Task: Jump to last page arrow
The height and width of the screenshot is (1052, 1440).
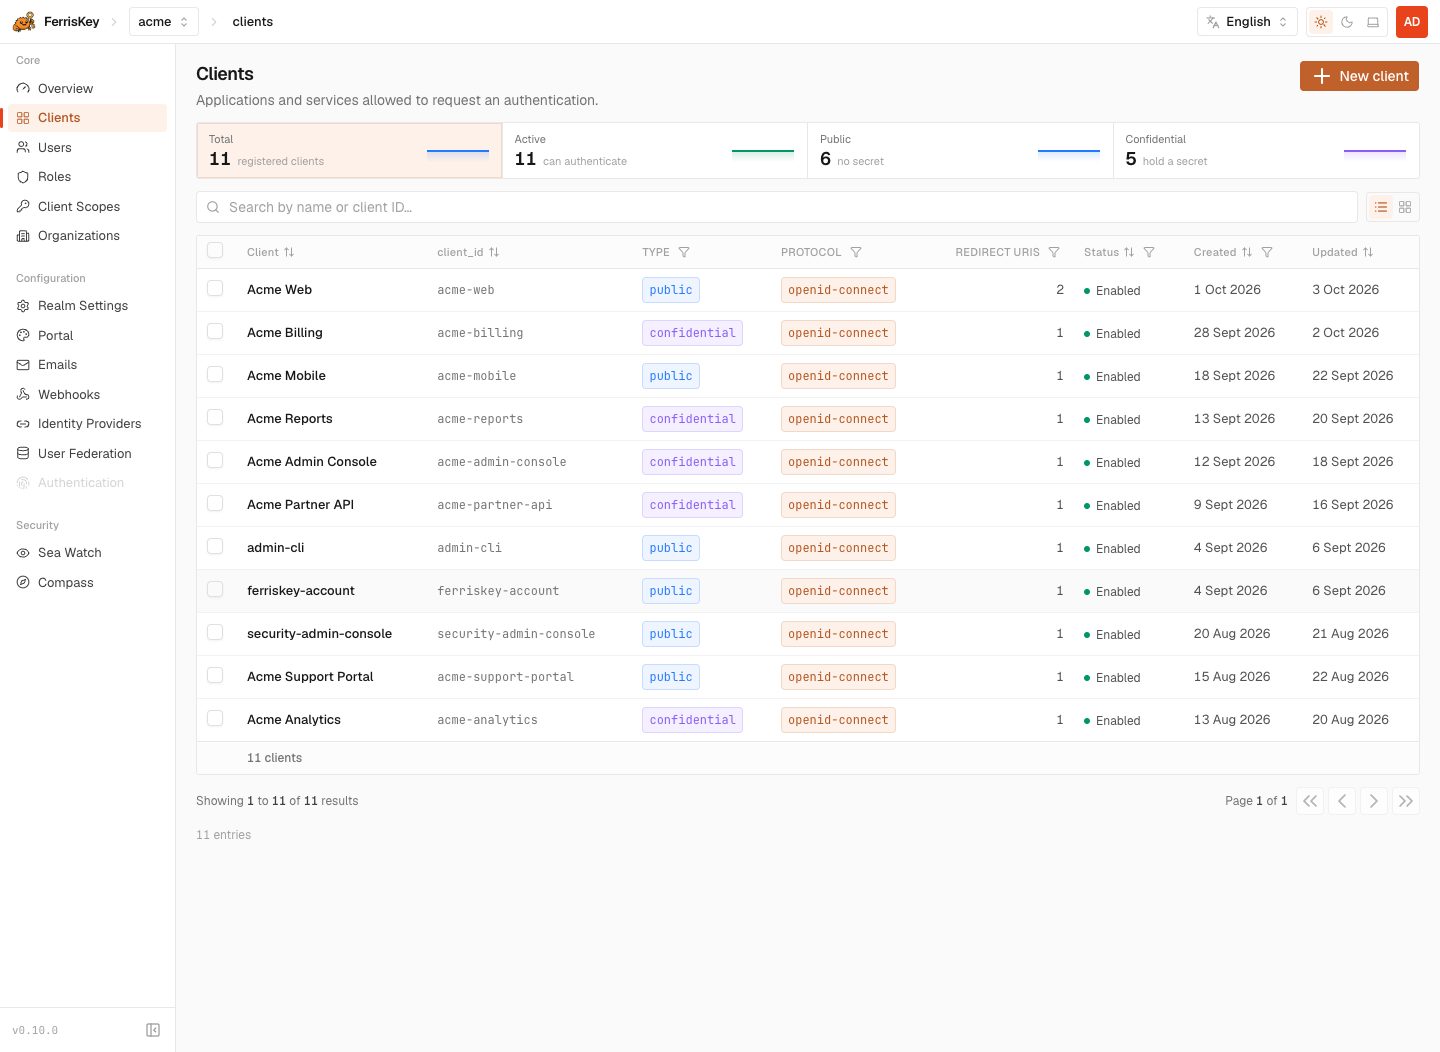Action: [x=1406, y=801]
